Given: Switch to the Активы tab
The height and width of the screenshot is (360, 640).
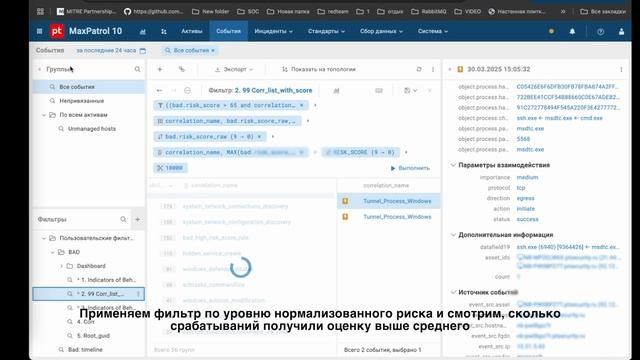Looking at the screenshot, I should (x=192, y=31).
